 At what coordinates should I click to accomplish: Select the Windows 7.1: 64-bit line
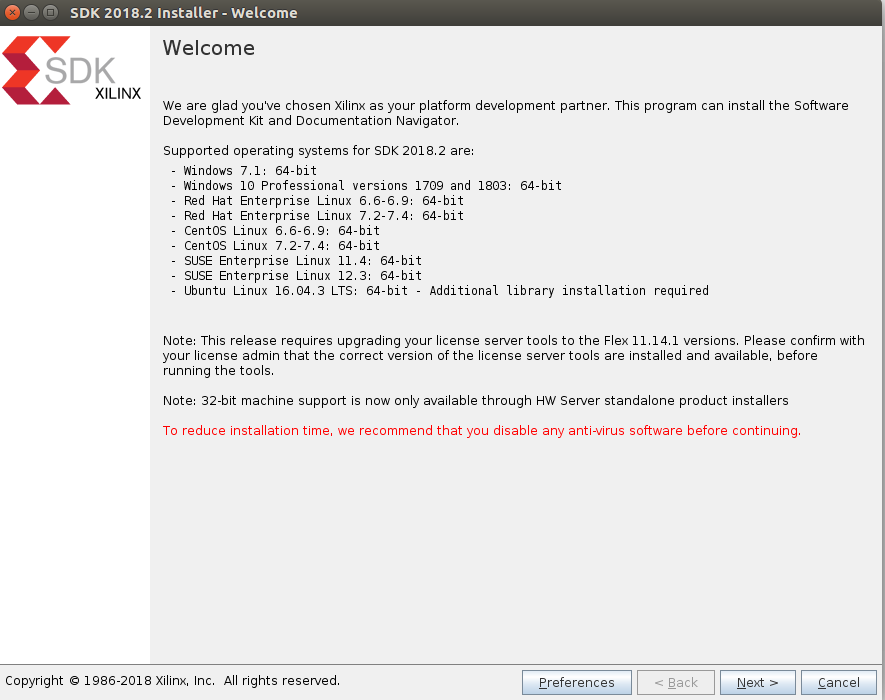pyautogui.click(x=244, y=170)
